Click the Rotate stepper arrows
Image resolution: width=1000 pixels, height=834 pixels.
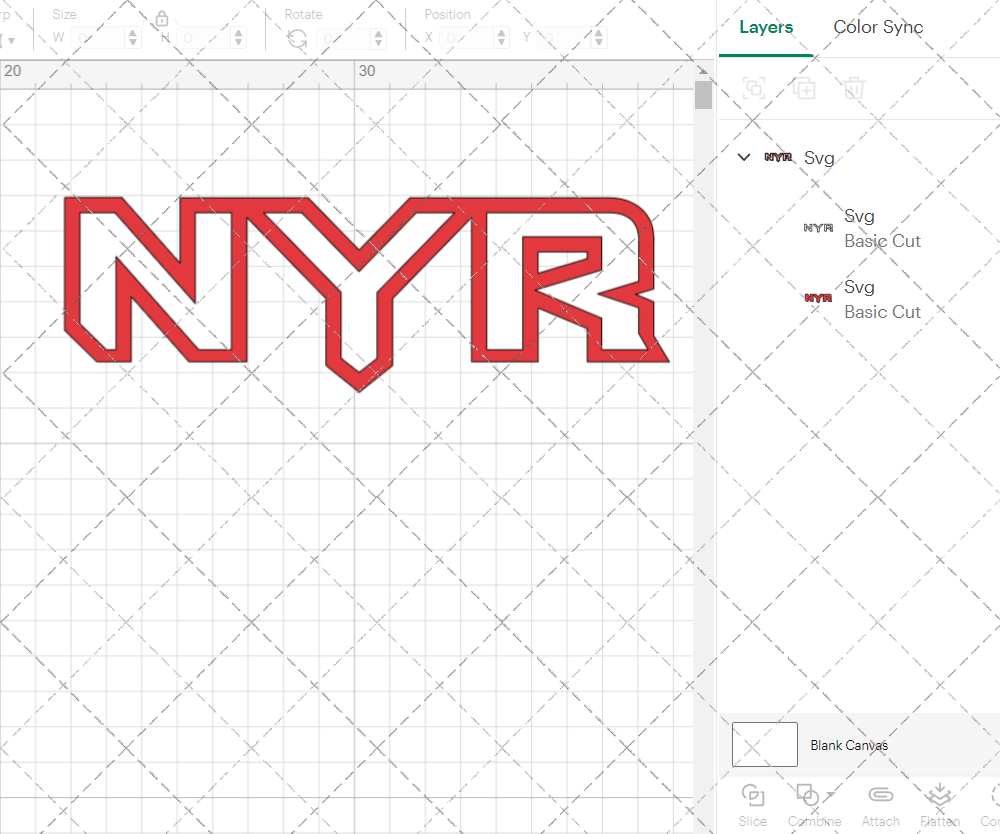[x=379, y=38]
